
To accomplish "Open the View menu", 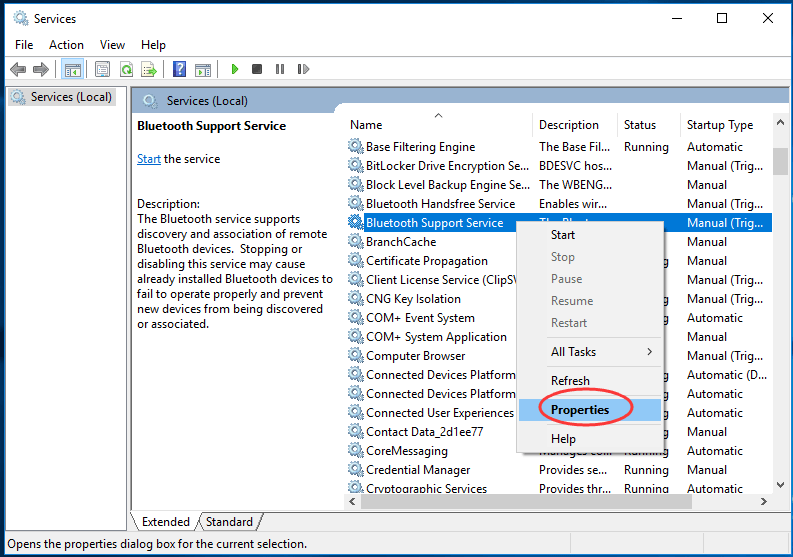I will coord(112,45).
